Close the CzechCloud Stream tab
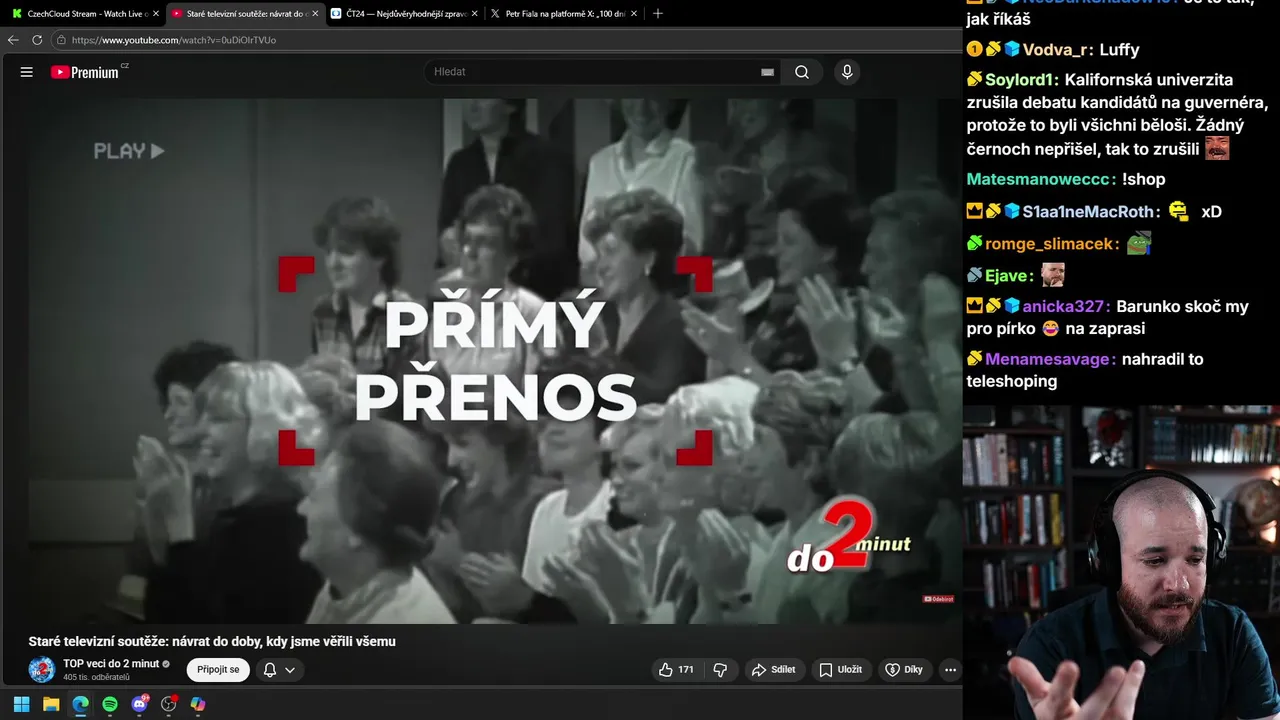The width and height of the screenshot is (1280, 720). click(x=156, y=14)
